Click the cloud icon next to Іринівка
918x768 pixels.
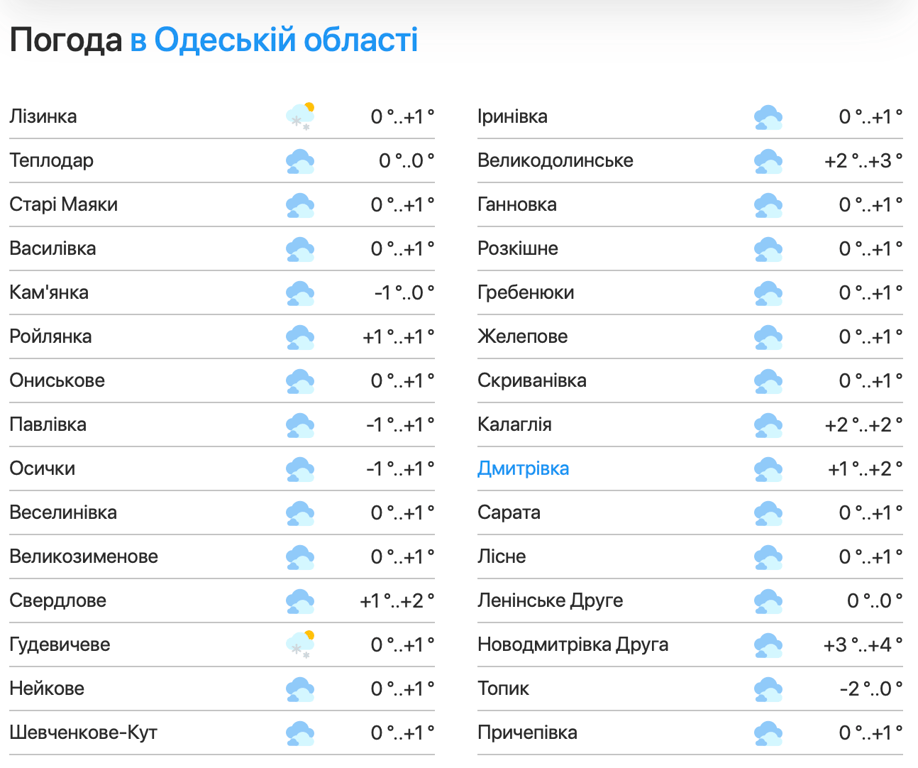(x=768, y=117)
